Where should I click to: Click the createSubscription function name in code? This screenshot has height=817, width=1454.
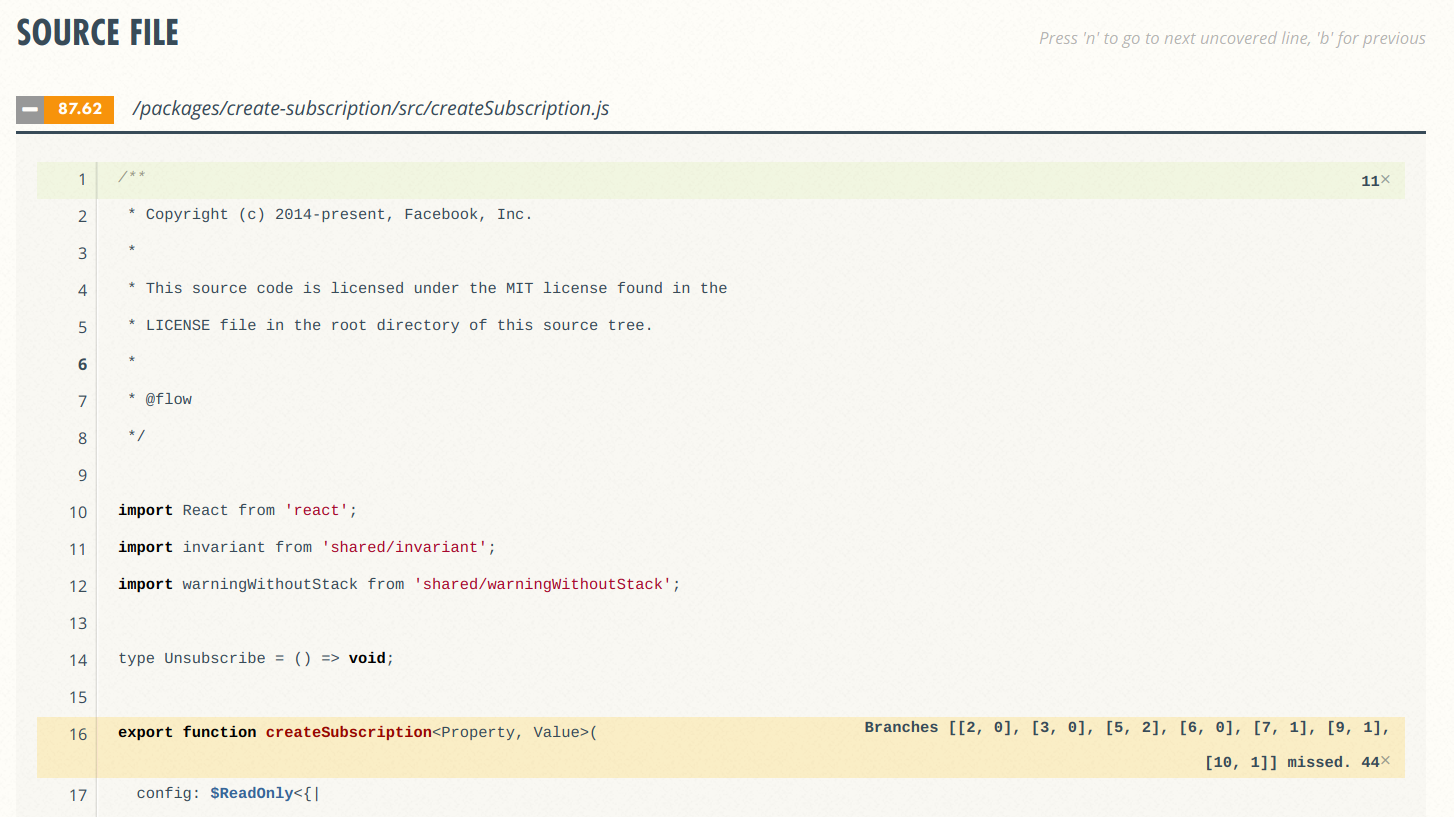(x=348, y=733)
